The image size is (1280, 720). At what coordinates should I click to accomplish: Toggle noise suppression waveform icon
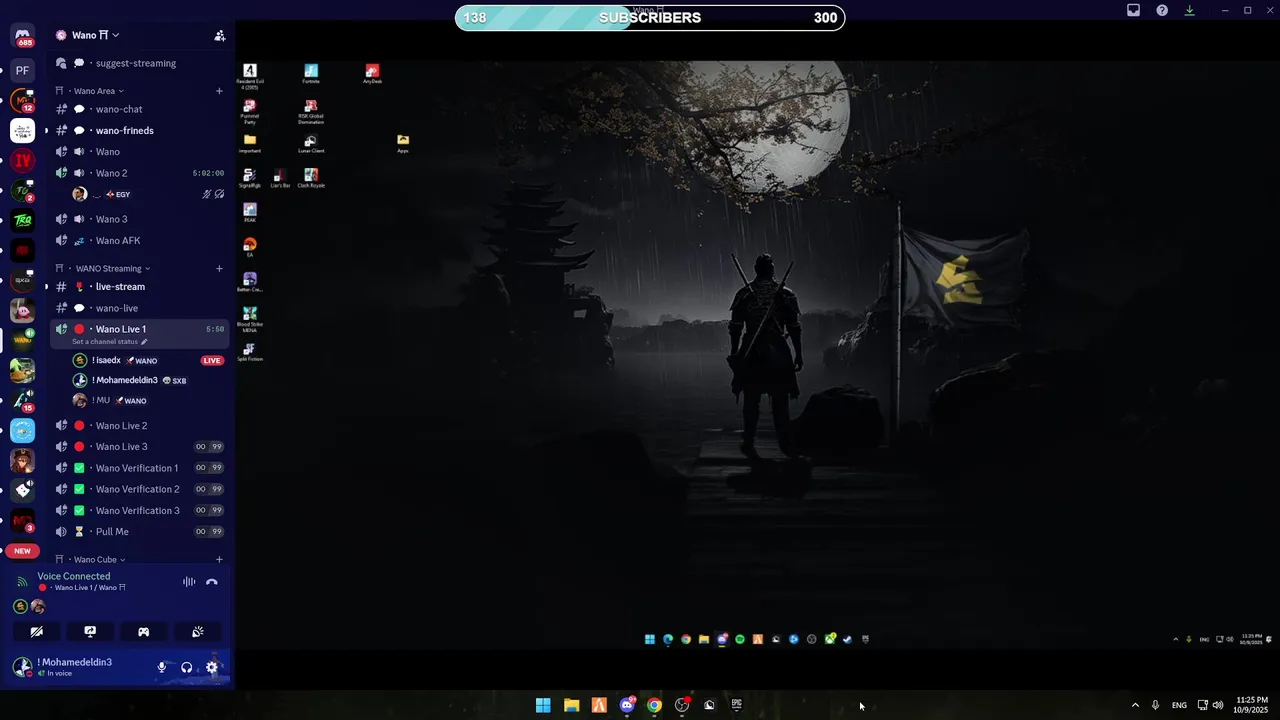click(189, 581)
